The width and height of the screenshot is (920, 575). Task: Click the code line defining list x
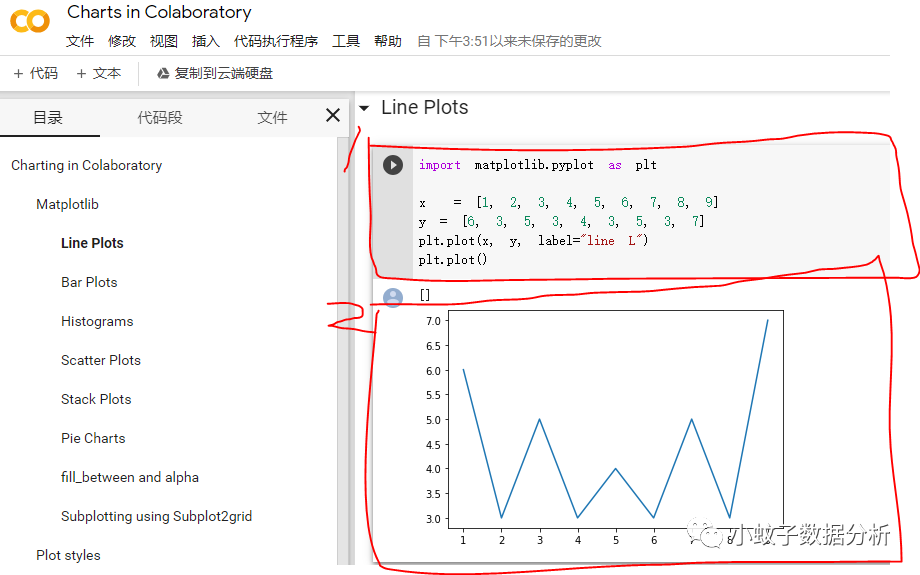point(569,202)
